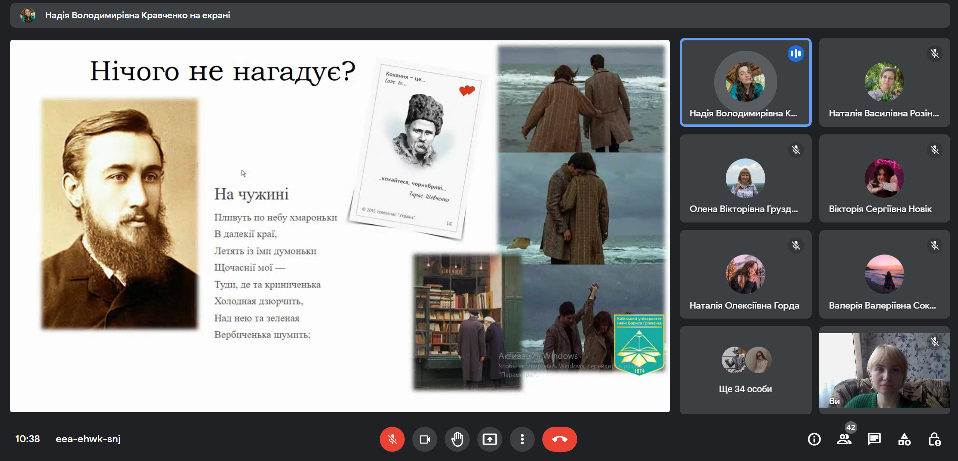This screenshot has width=958, height=461.
Task: Raise hand in the meeting
Action: click(457, 438)
